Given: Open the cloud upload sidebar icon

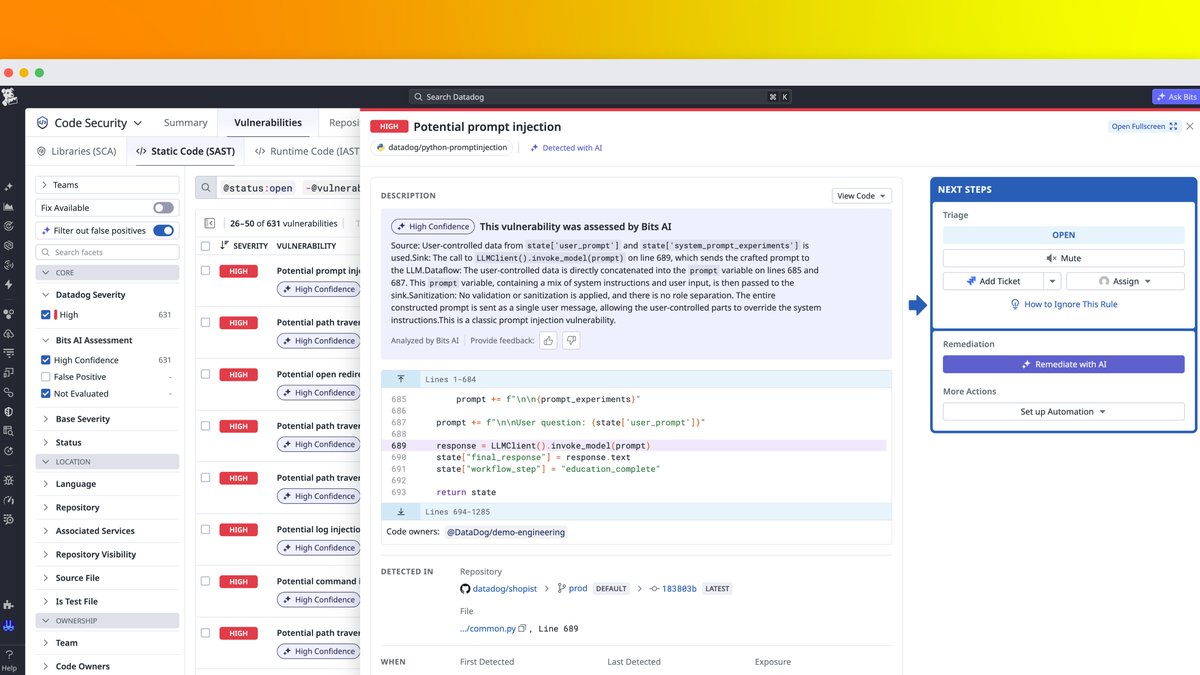Looking at the screenshot, I should tap(9, 333).
